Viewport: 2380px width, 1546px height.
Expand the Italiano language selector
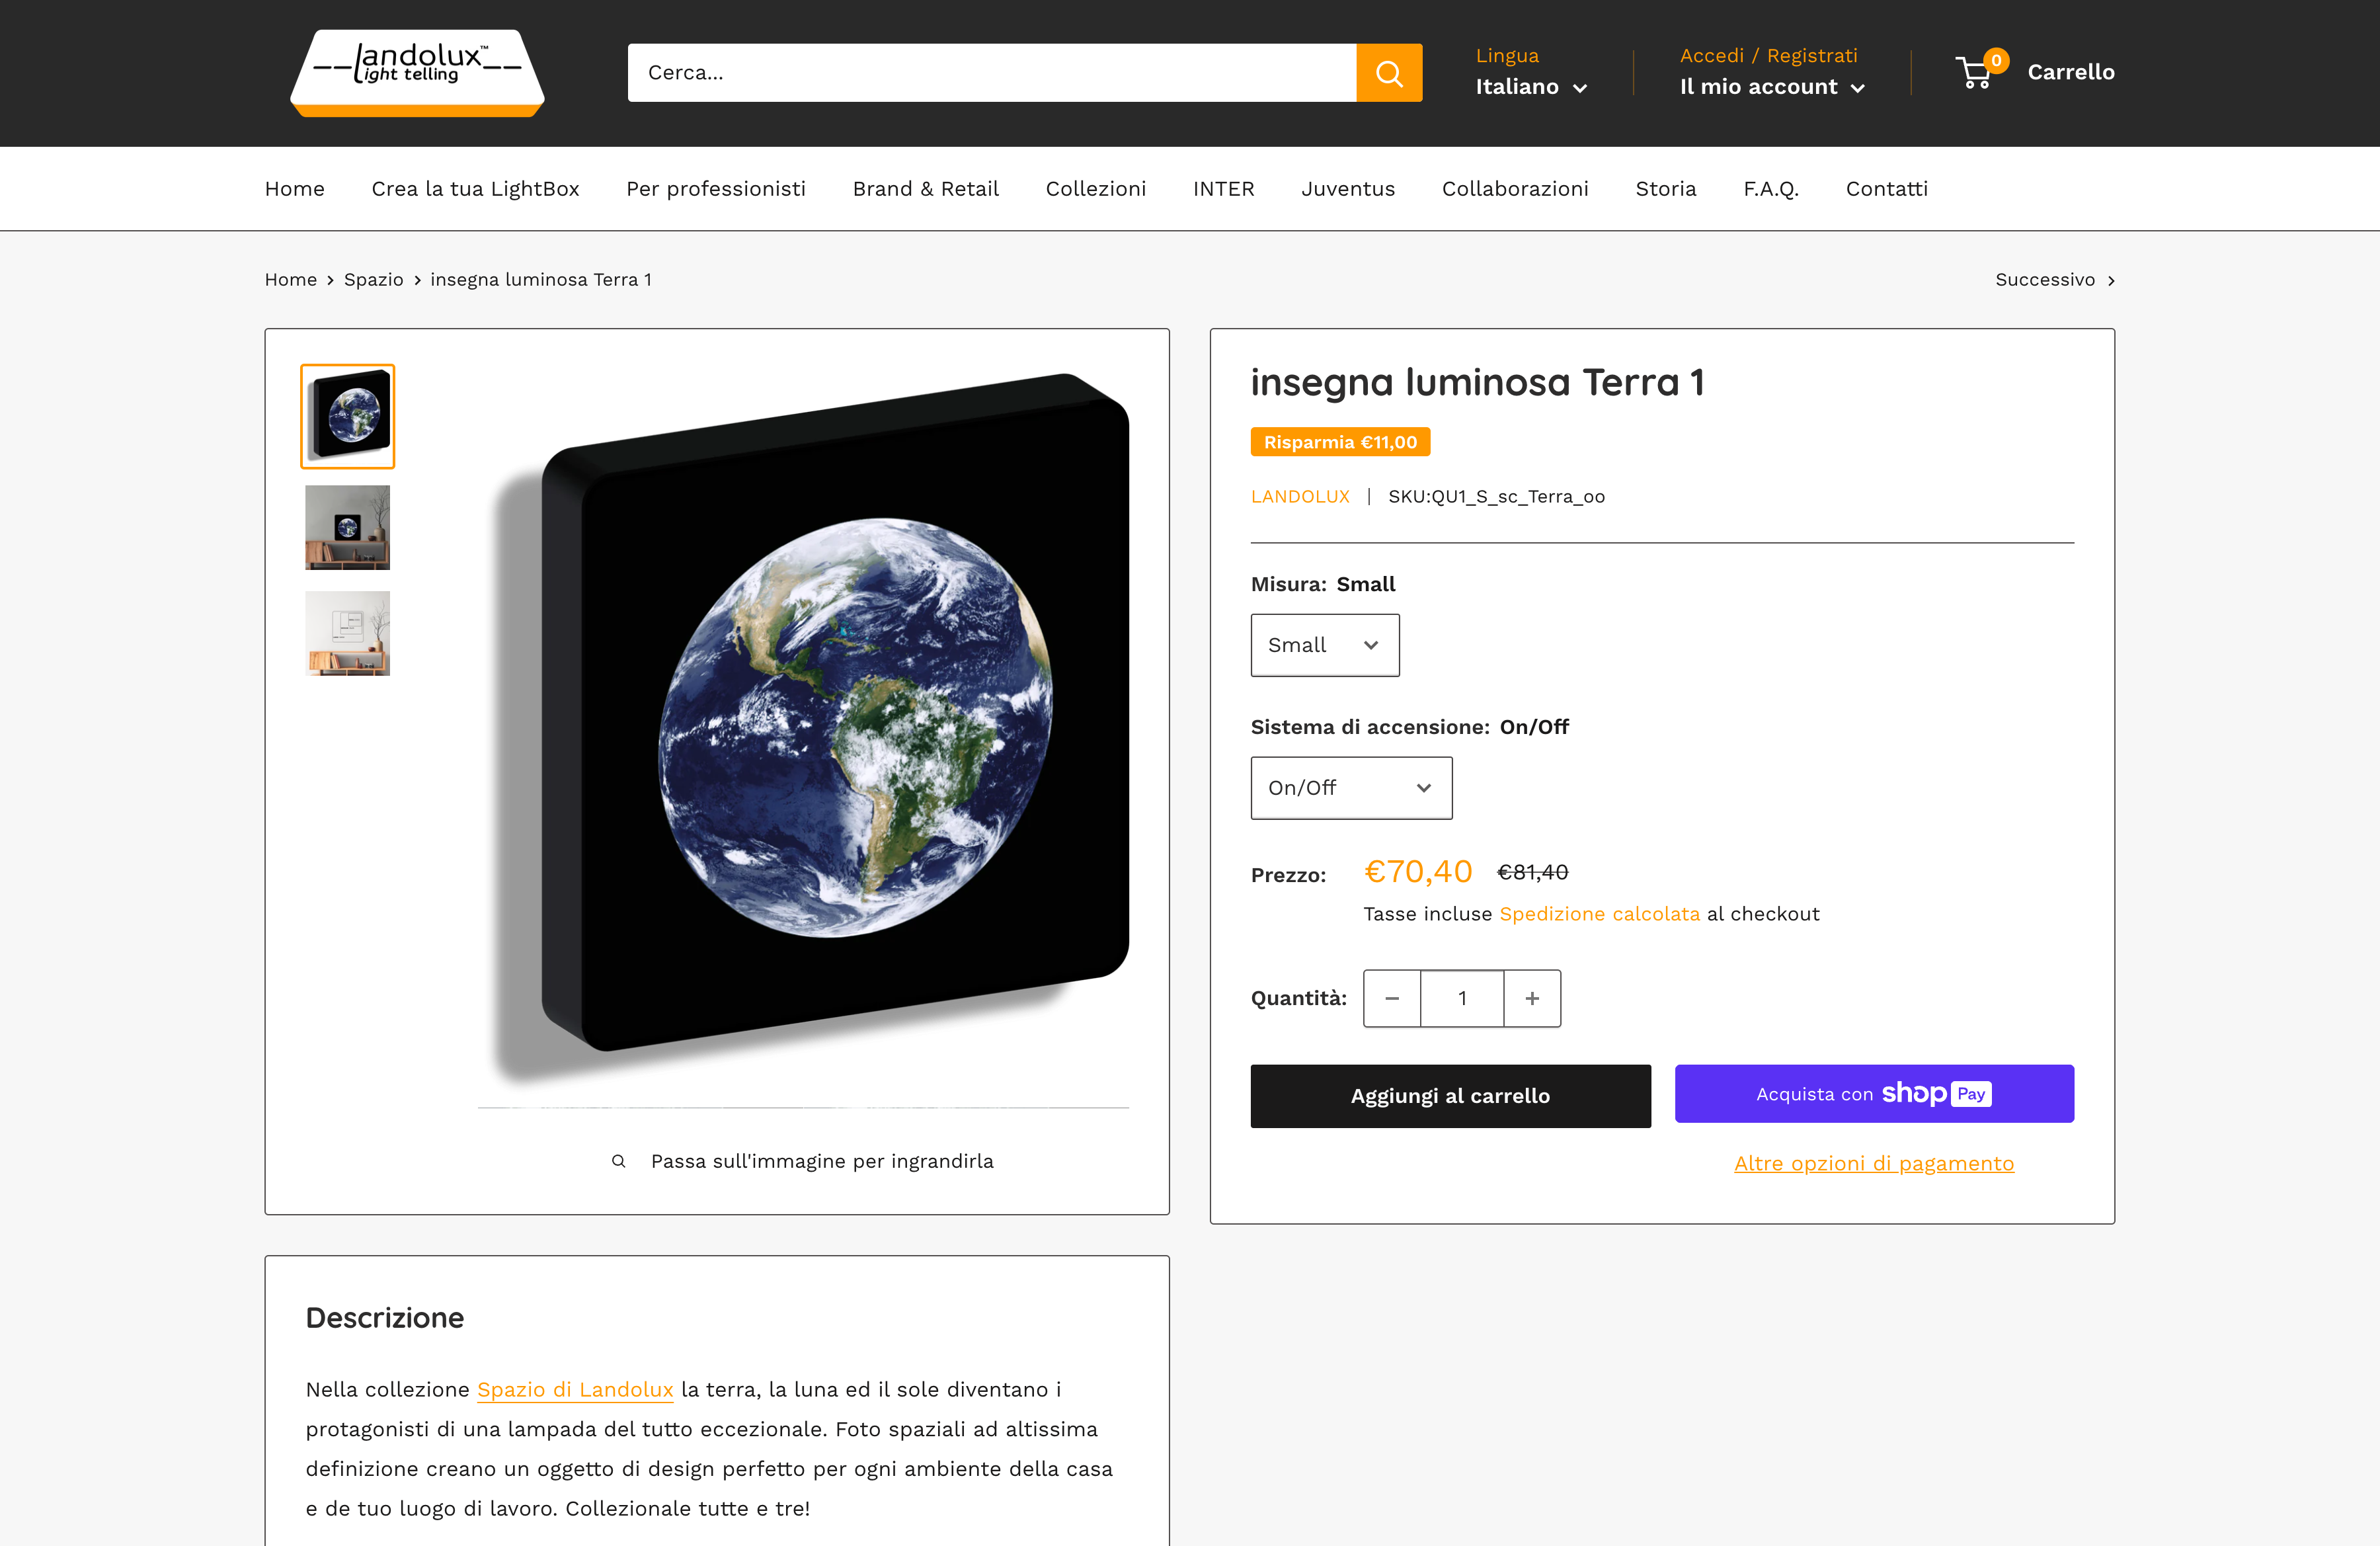pos(1530,87)
